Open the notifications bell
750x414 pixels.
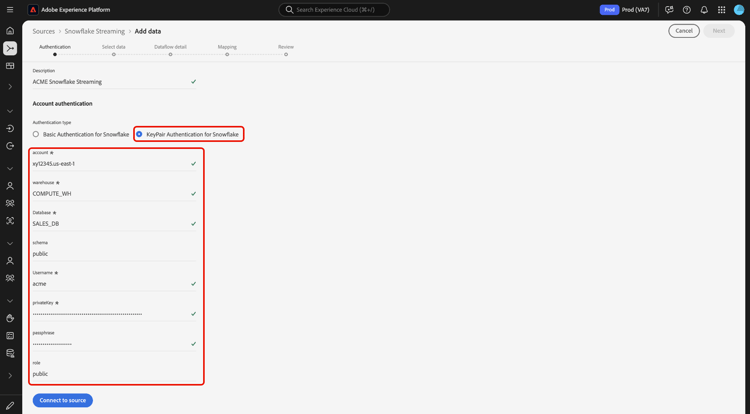[x=704, y=10]
